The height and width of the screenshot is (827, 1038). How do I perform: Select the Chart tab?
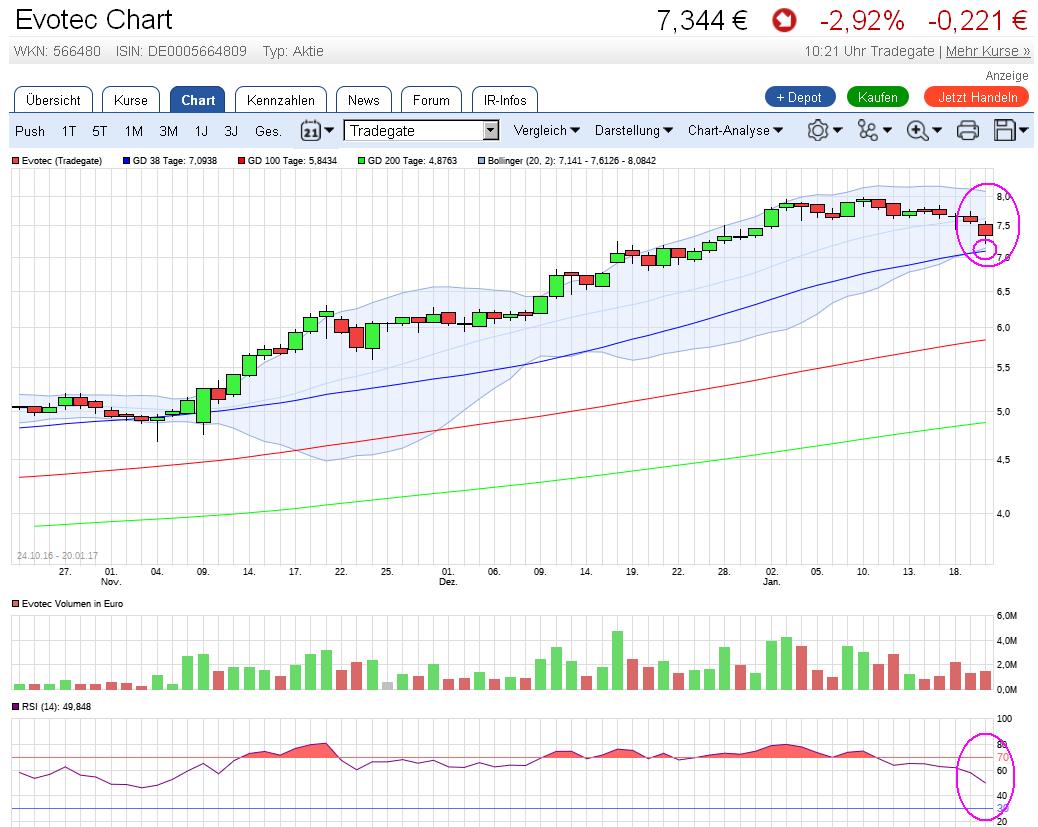click(198, 100)
